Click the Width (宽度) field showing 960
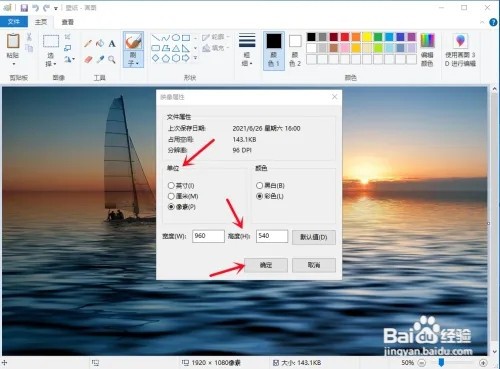Image resolution: width=500 pixels, height=369 pixels. [208, 236]
